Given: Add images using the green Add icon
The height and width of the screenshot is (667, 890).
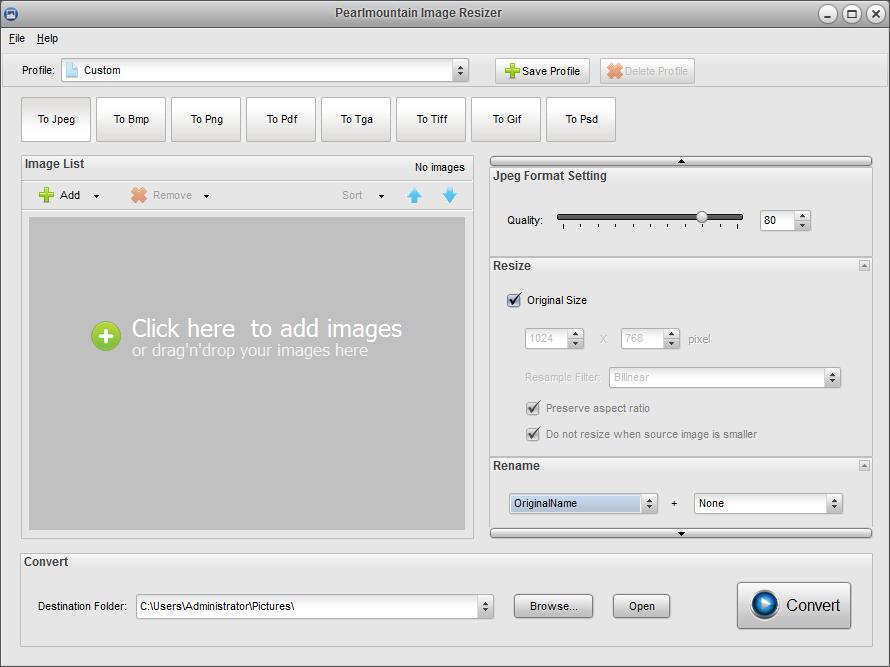Looking at the screenshot, I should pyautogui.click(x=46, y=195).
